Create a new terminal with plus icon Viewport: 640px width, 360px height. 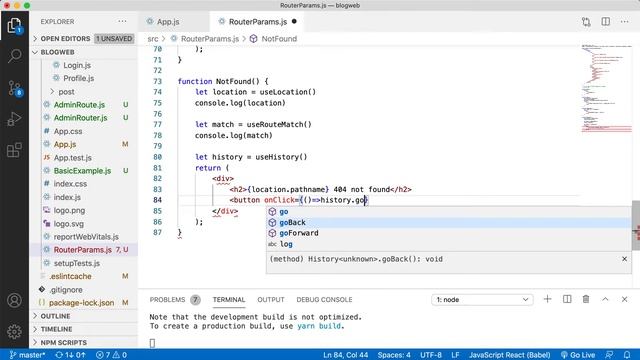point(547,299)
